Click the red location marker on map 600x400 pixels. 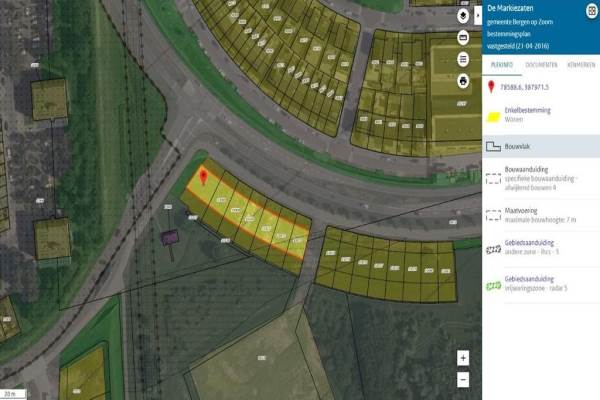pyautogui.click(x=204, y=177)
